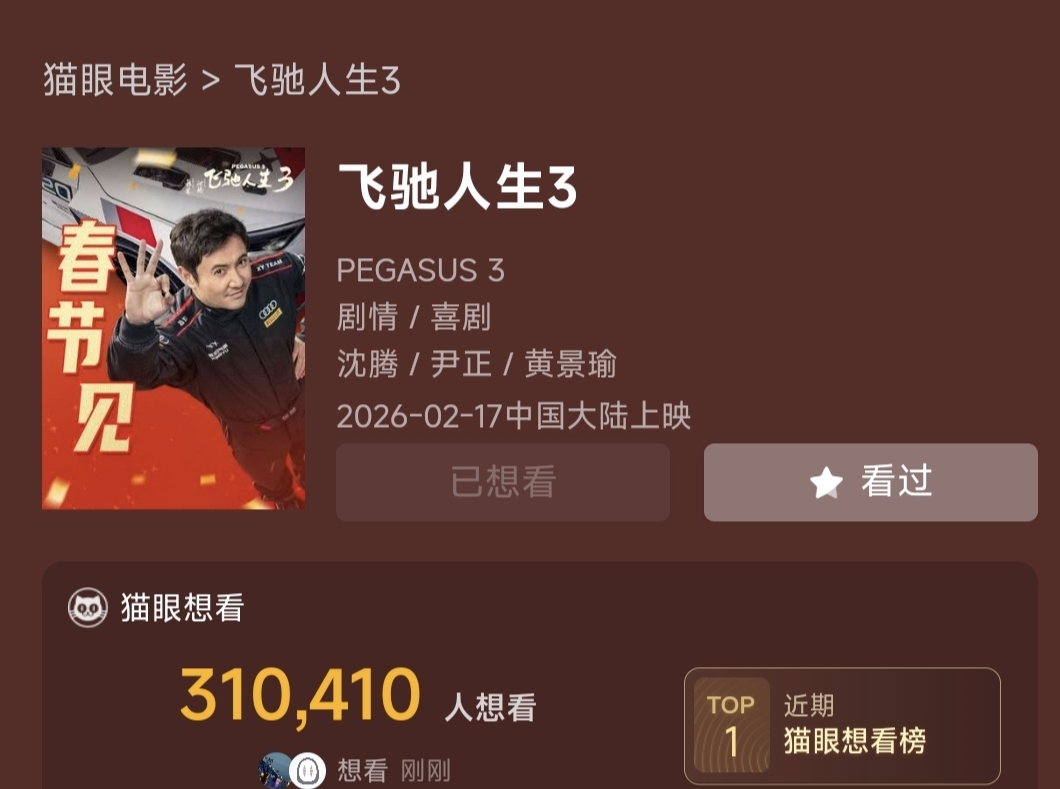Screen dimensions: 1060x789
Task: Click the large 飞驰人生3 movie title
Action: pos(458,187)
